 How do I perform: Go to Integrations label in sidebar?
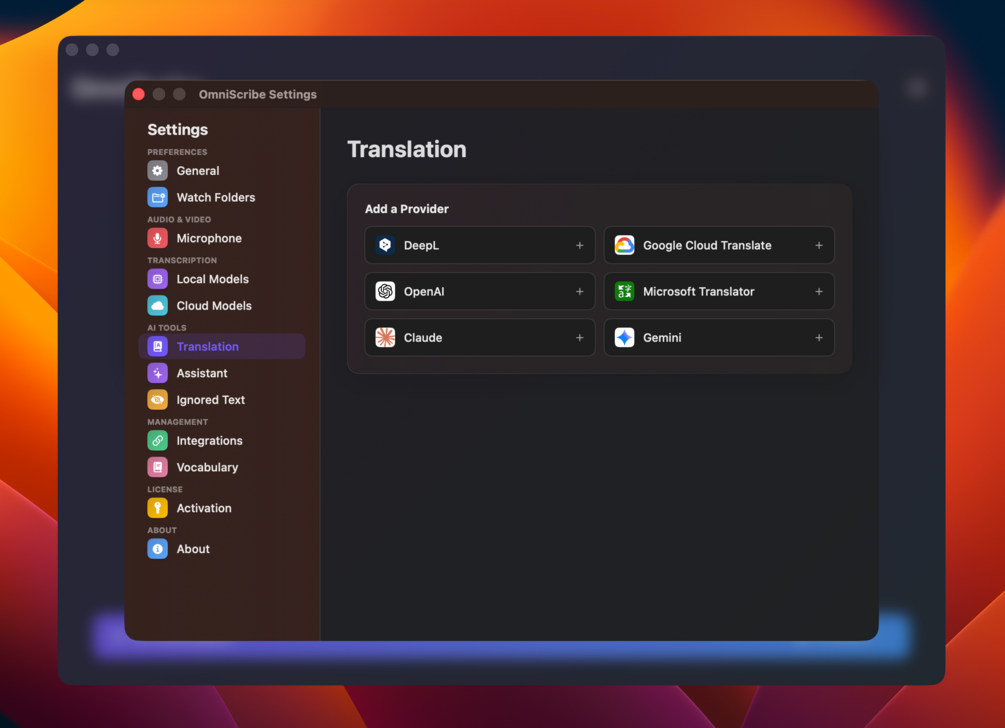(x=210, y=441)
